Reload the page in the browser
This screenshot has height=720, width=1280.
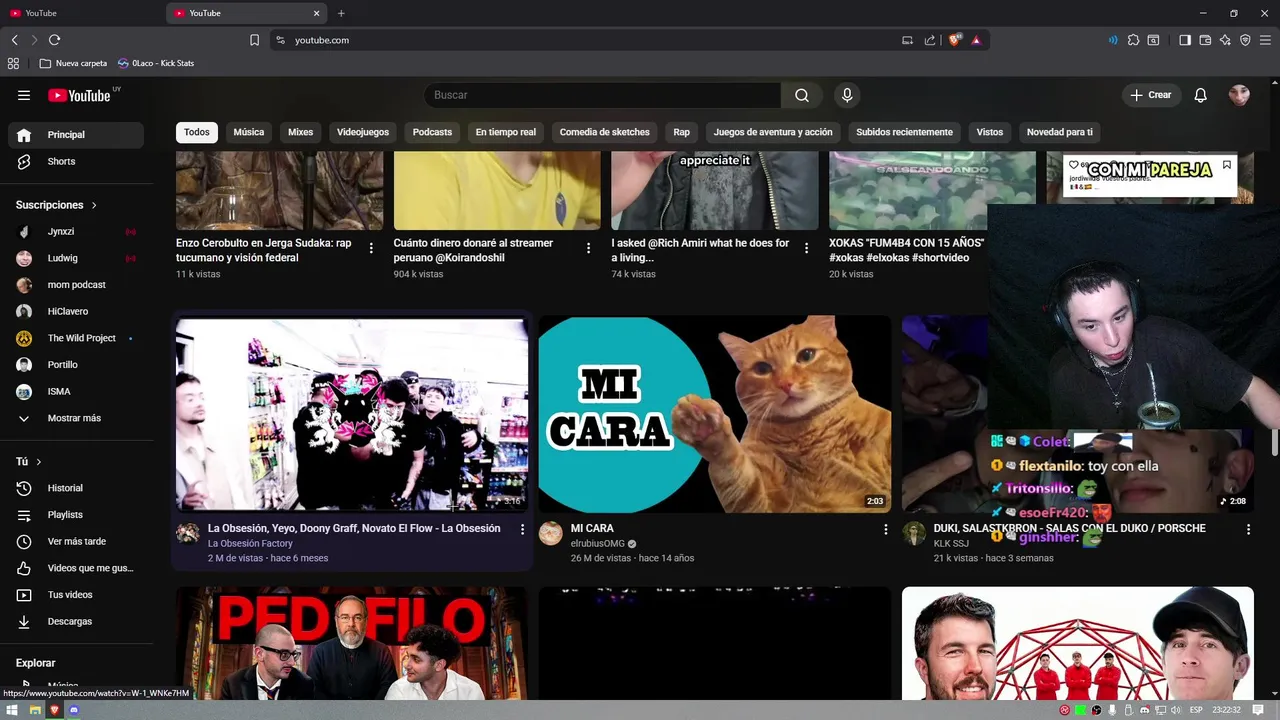(54, 40)
